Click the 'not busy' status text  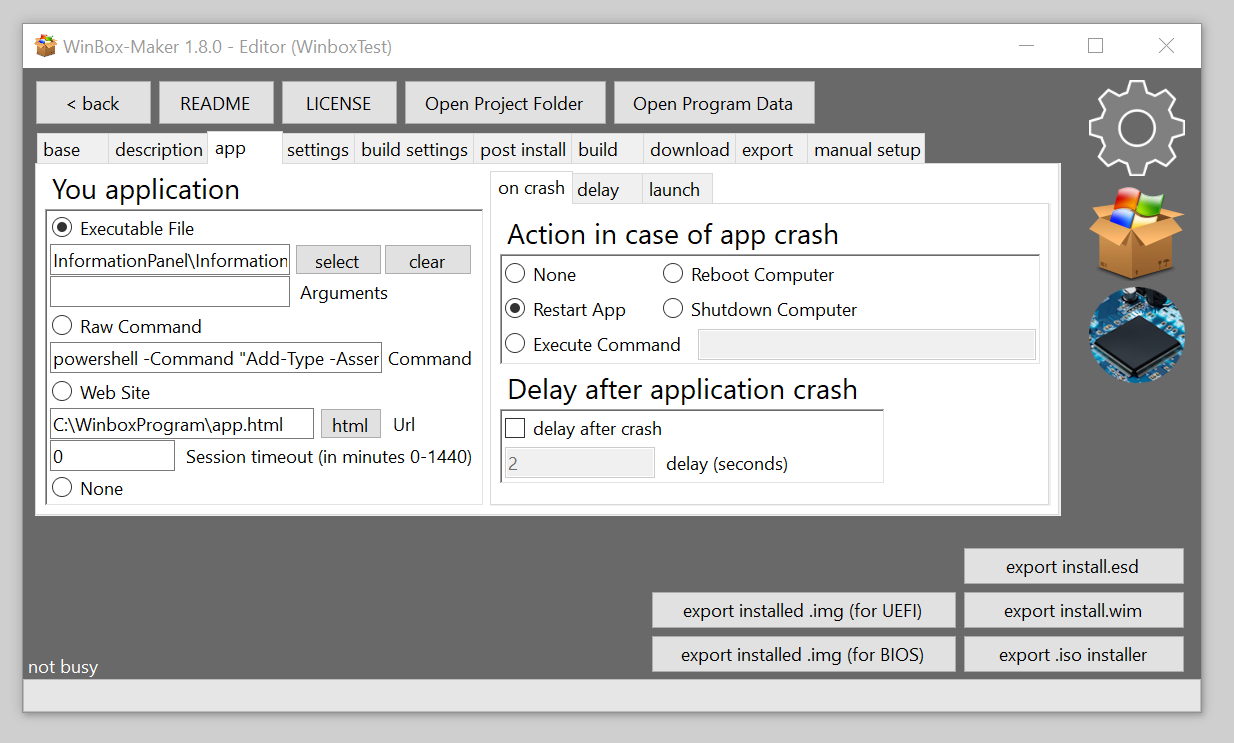coord(63,667)
